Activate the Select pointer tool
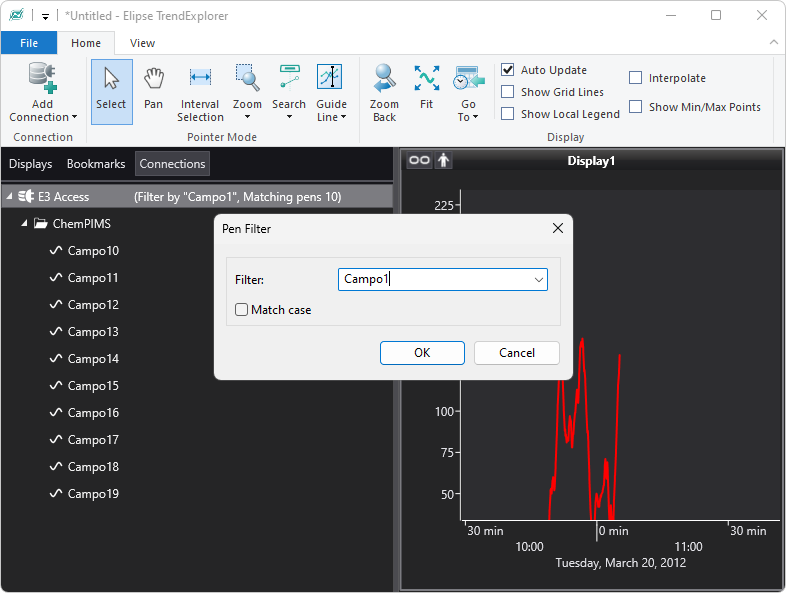Image resolution: width=786 pixels, height=593 pixels. 111,91
